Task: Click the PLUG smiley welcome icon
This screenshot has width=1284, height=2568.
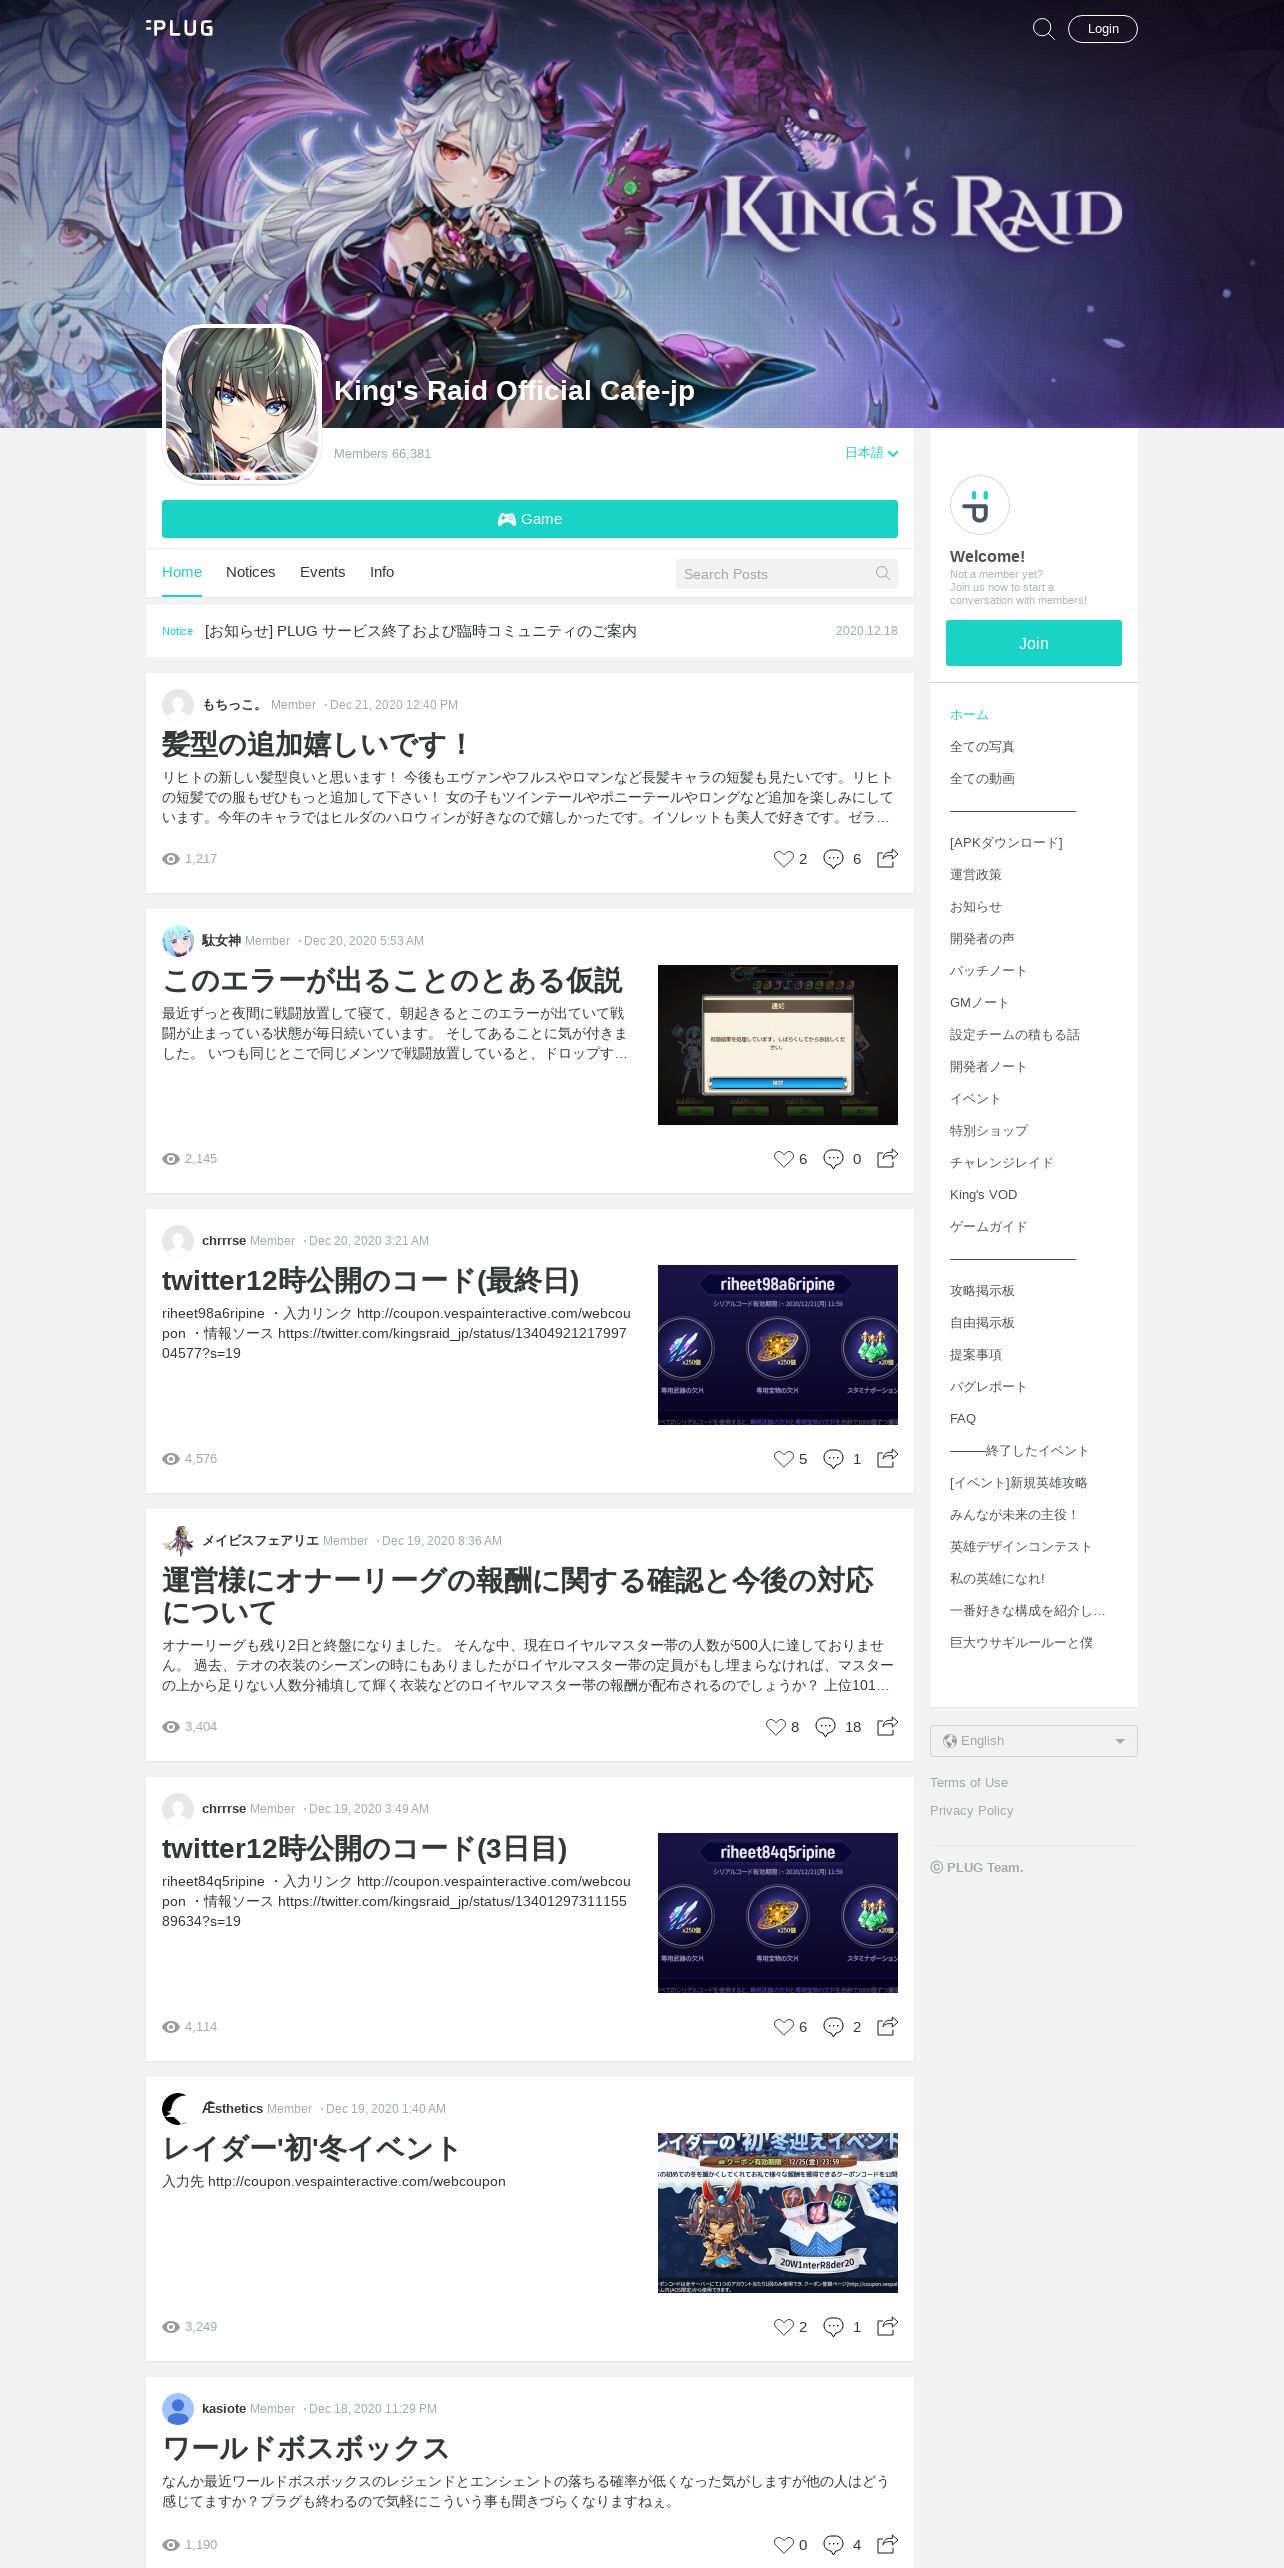Action: 980,505
